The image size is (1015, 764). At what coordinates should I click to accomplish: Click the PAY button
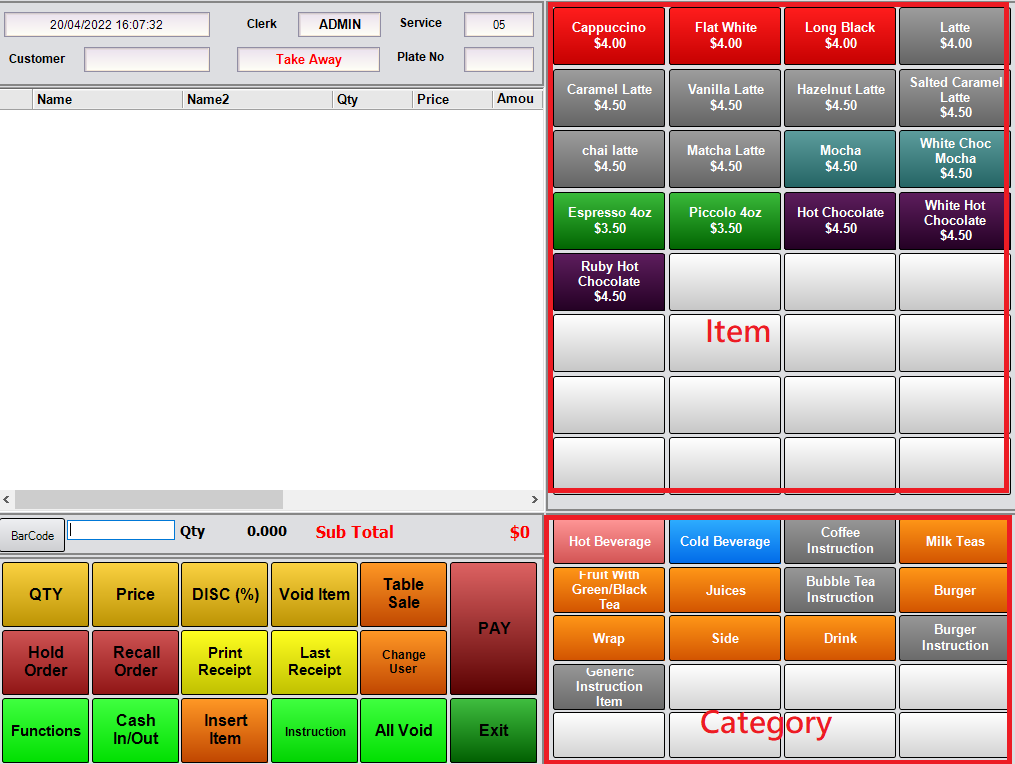[x=493, y=629]
